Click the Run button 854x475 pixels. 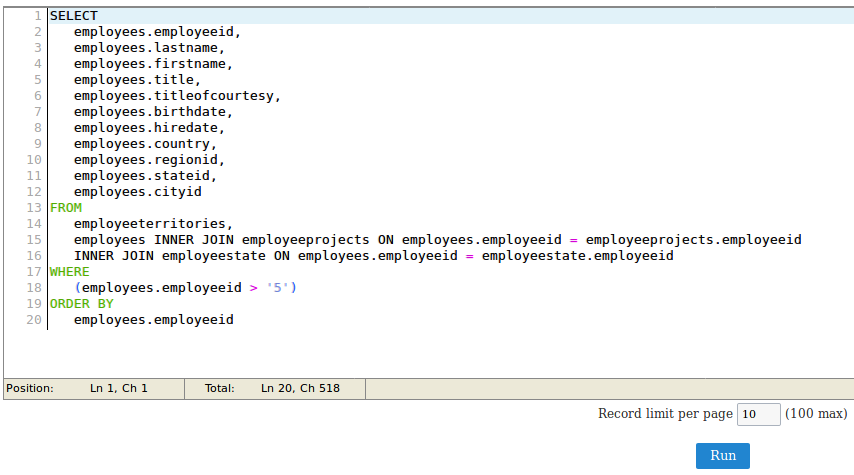click(722, 455)
